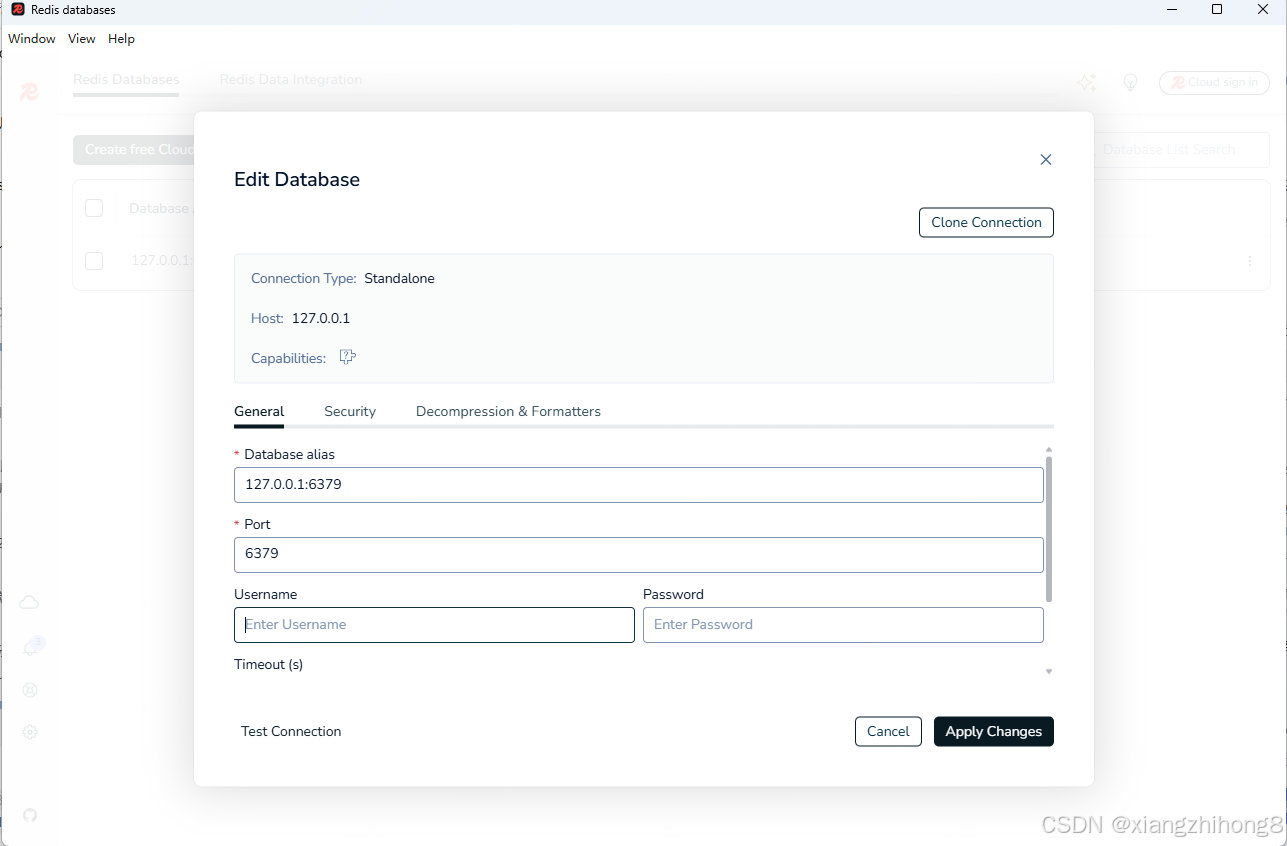Click the cloud icon in sidebar

29,602
